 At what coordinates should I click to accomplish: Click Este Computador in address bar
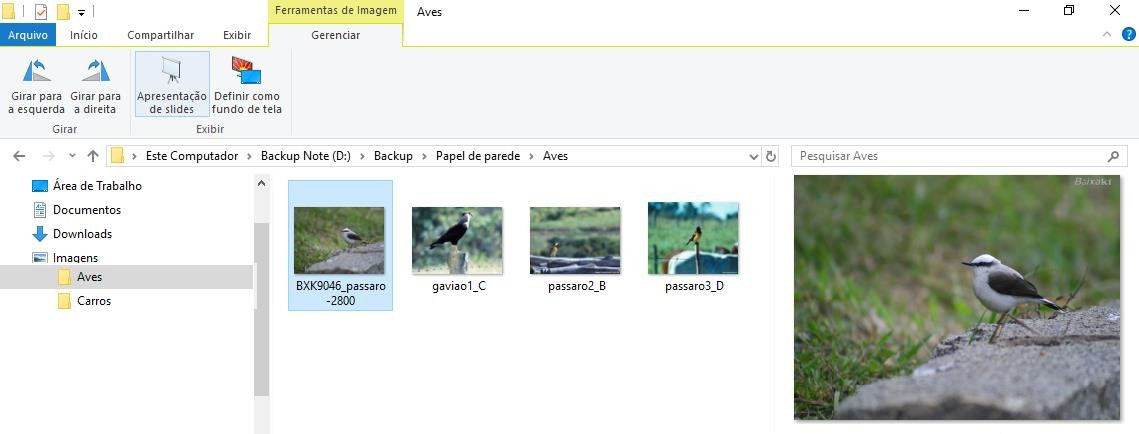pos(192,156)
